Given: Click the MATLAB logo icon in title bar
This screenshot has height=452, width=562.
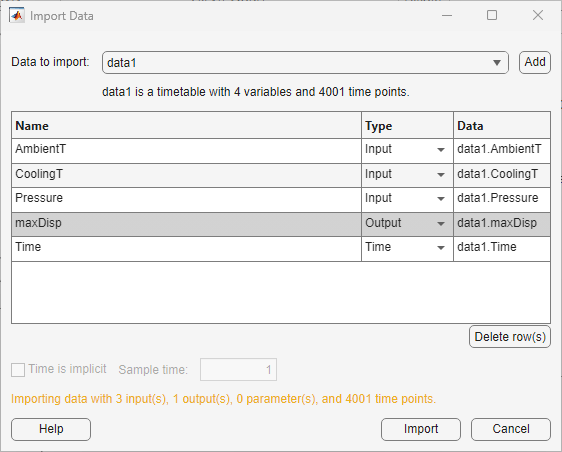Looking at the screenshot, I should [x=17, y=16].
